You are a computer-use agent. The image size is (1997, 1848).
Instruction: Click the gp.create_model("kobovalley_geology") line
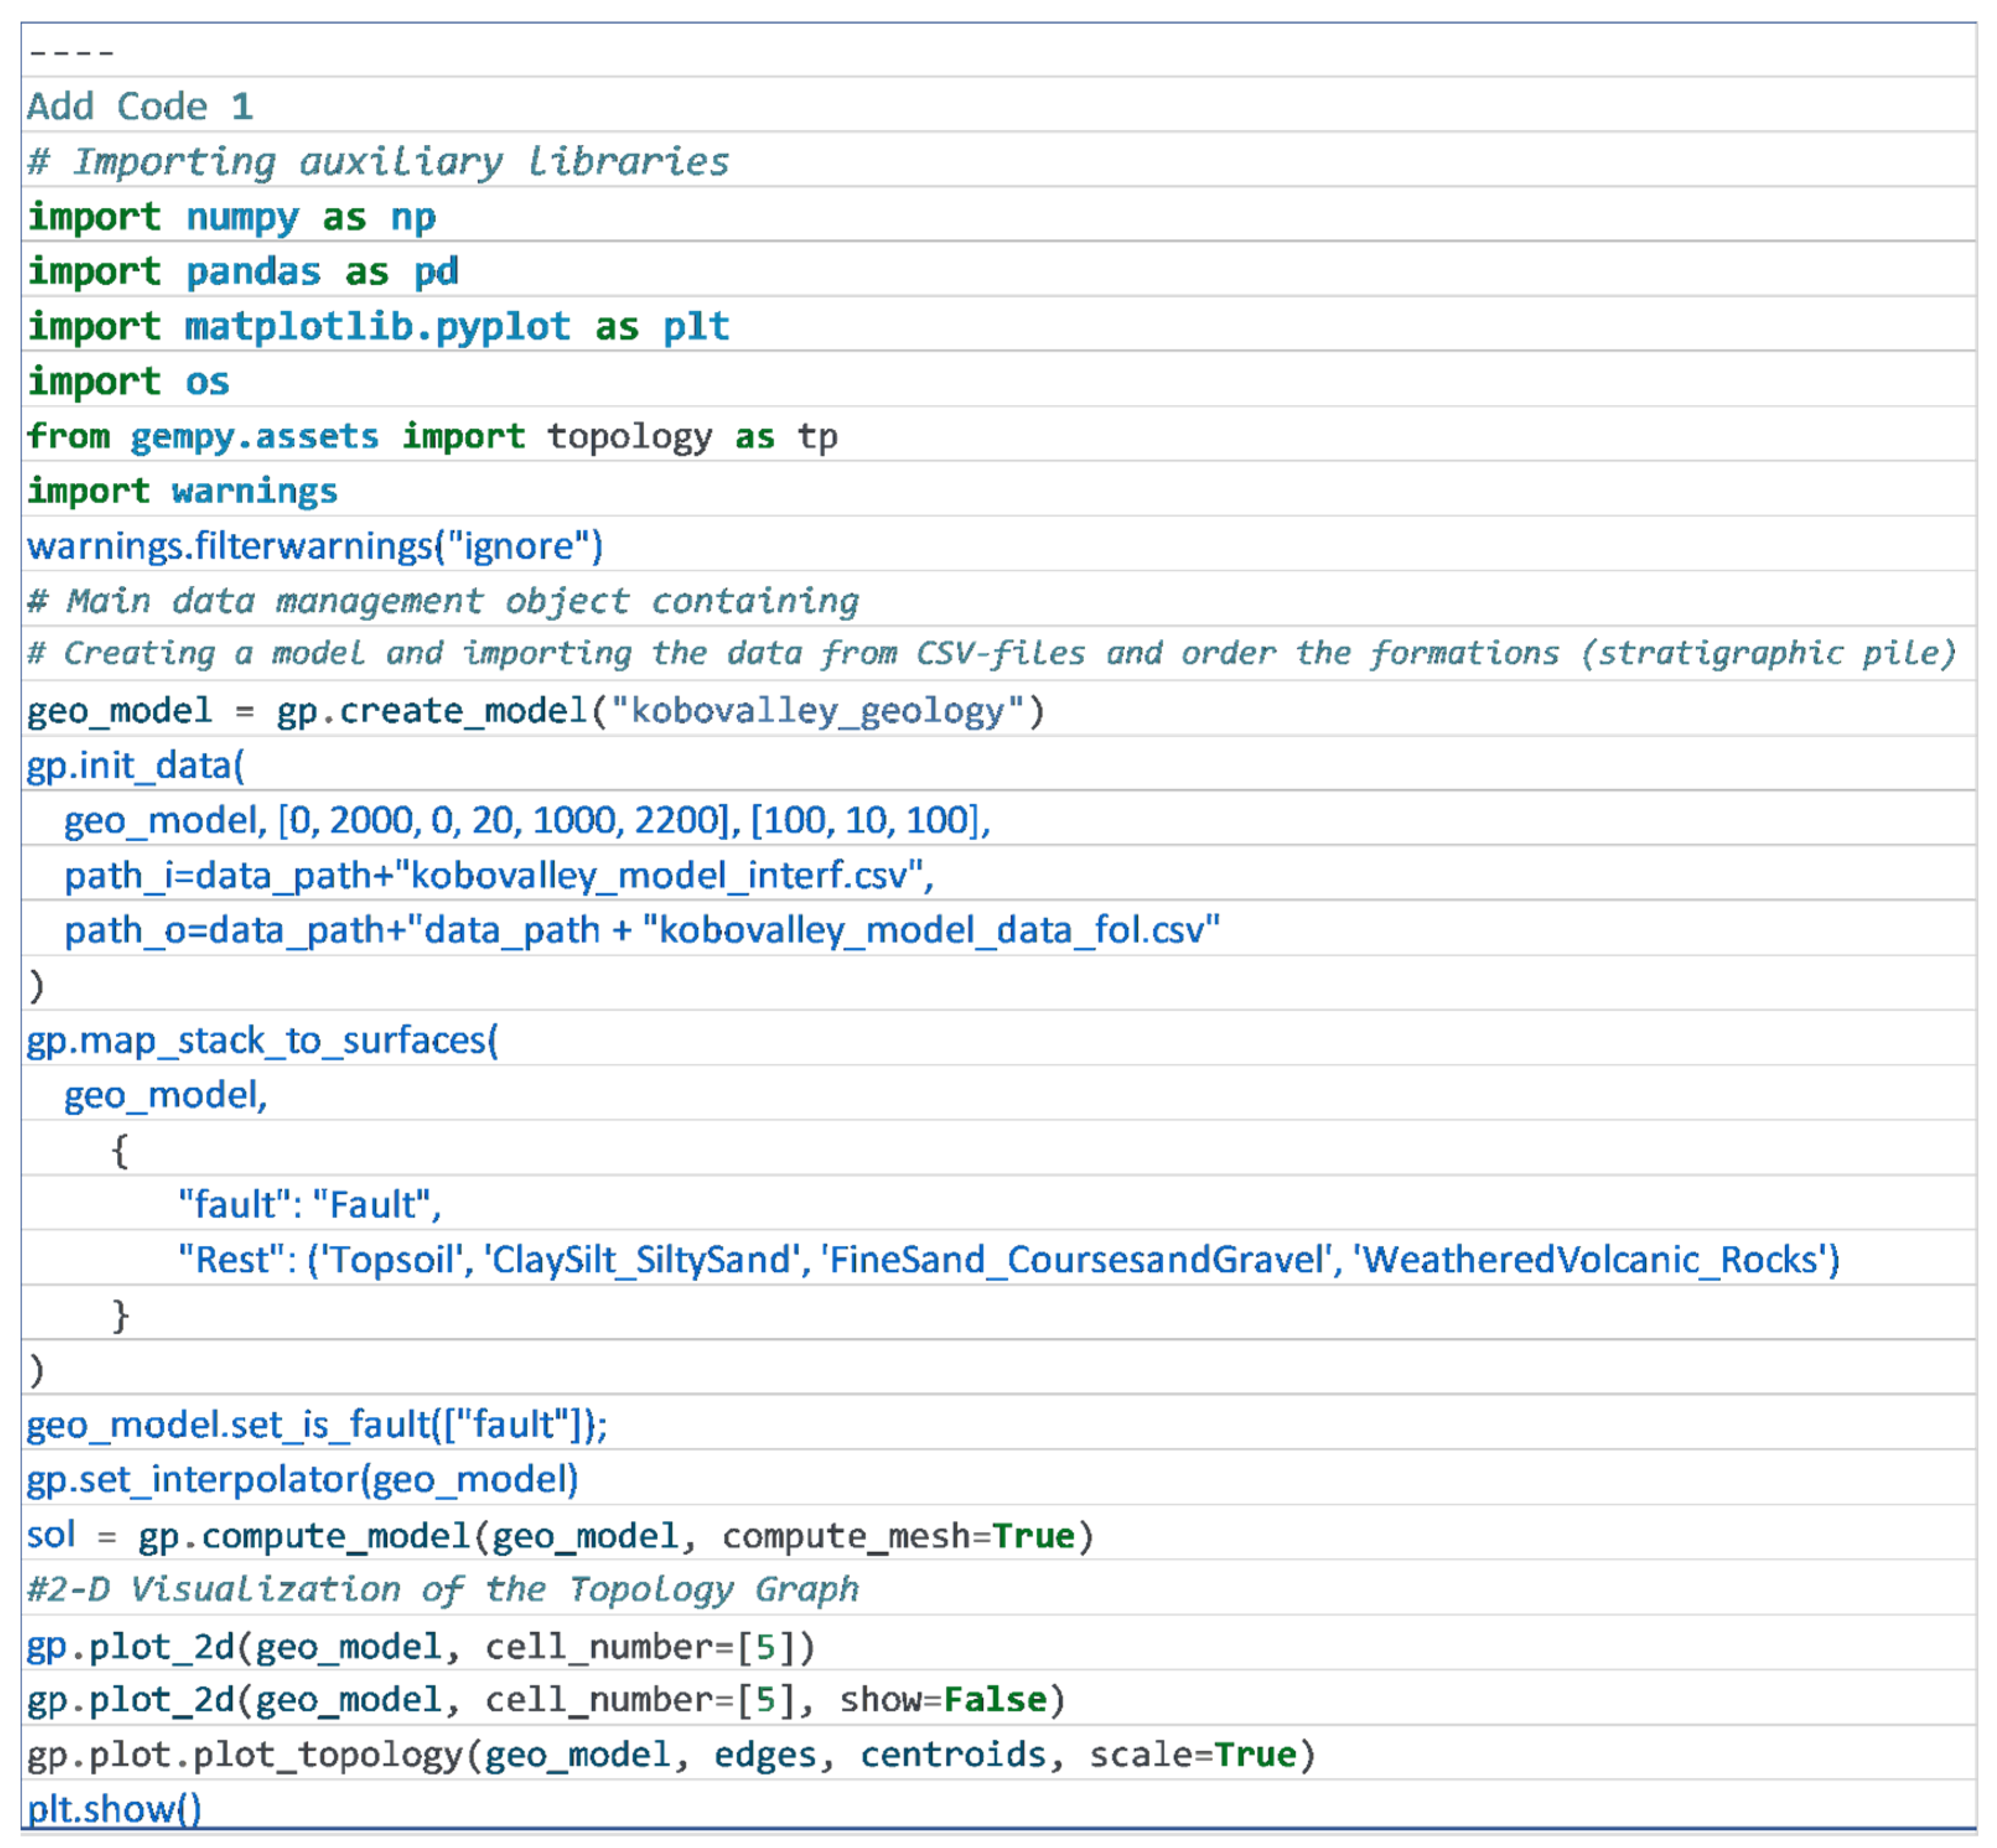pyautogui.click(x=535, y=711)
